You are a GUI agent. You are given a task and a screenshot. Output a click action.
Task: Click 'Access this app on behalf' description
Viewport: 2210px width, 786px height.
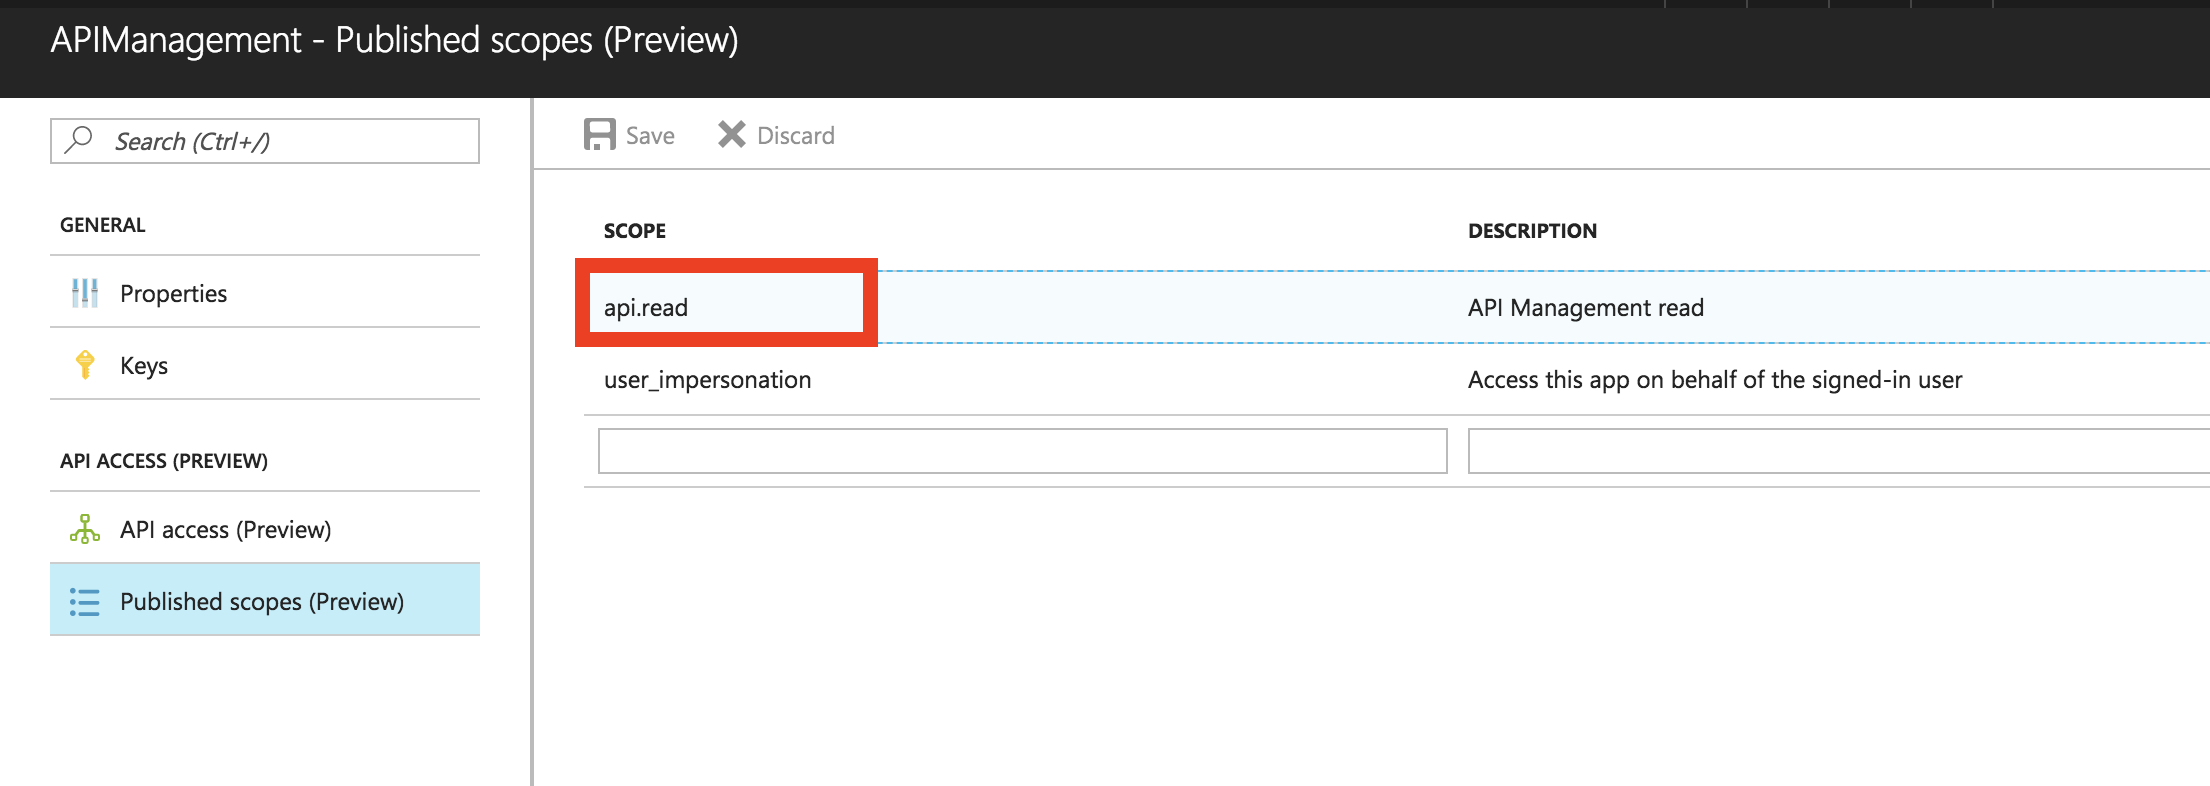[x=1715, y=380]
